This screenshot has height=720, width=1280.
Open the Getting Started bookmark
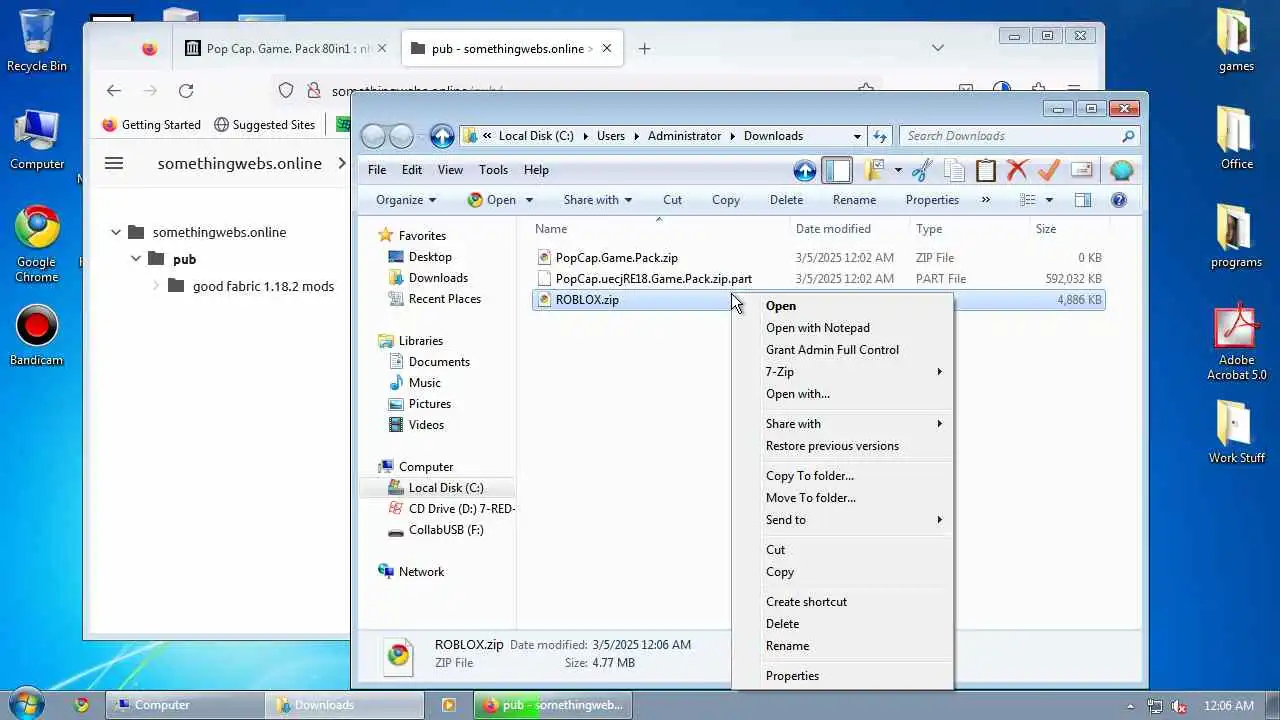point(151,125)
